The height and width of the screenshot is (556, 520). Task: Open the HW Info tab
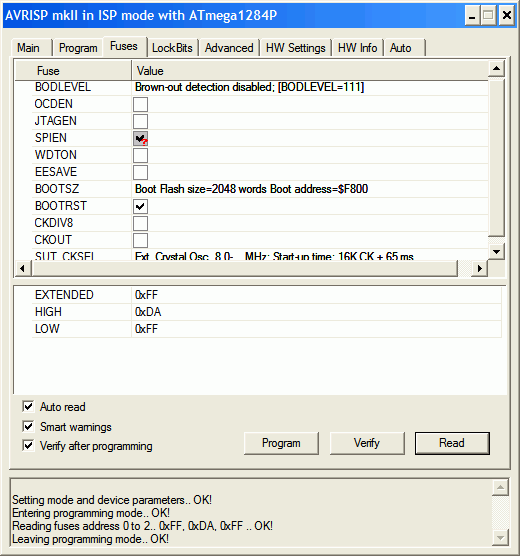(x=357, y=48)
